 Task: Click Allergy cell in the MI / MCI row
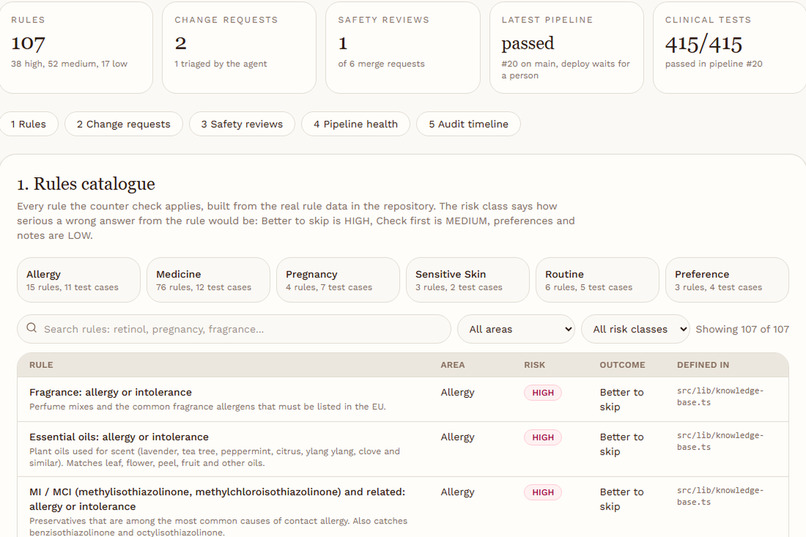pyautogui.click(x=457, y=492)
